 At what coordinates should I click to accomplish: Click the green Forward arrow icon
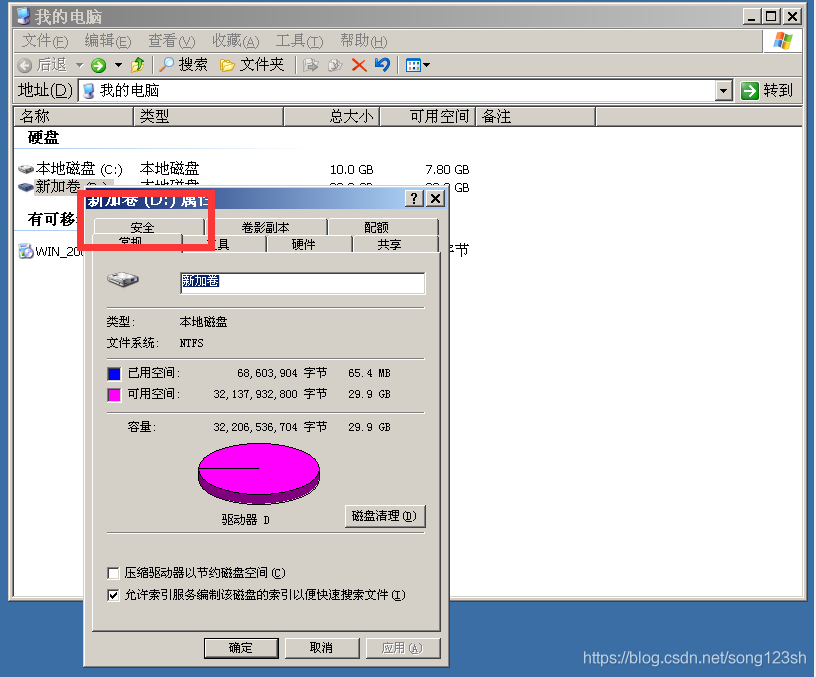coord(98,66)
